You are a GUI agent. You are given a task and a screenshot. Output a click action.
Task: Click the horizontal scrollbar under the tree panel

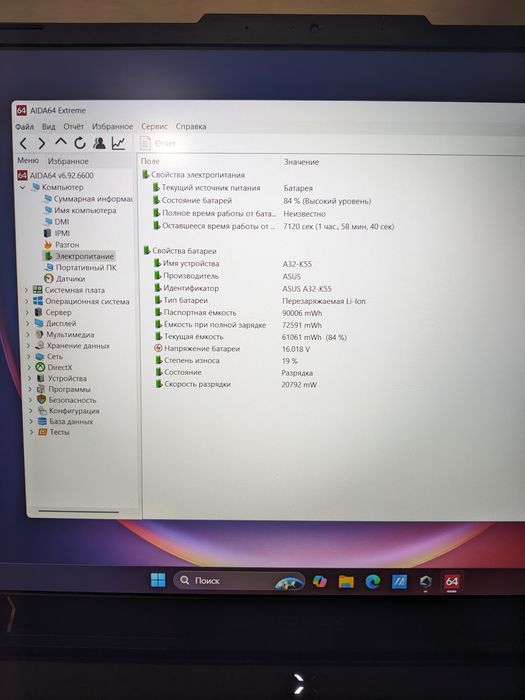(x=79, y=512)
